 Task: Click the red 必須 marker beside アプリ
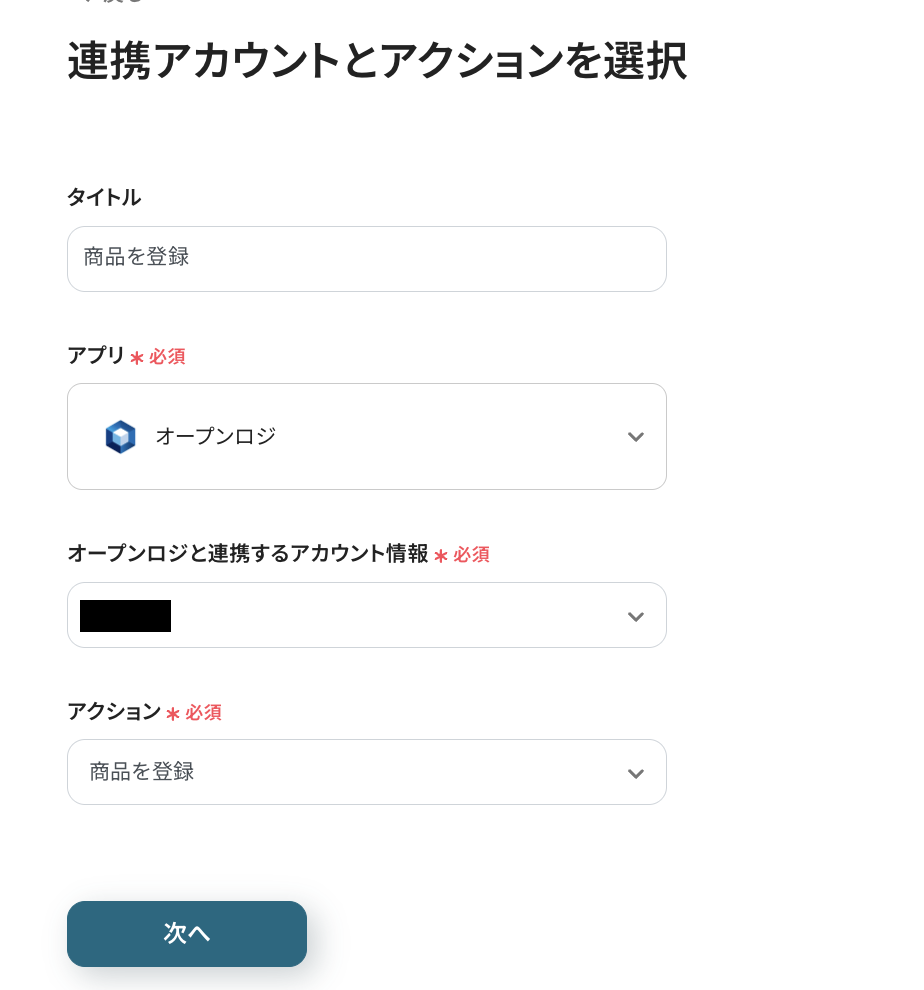point(166,357)
